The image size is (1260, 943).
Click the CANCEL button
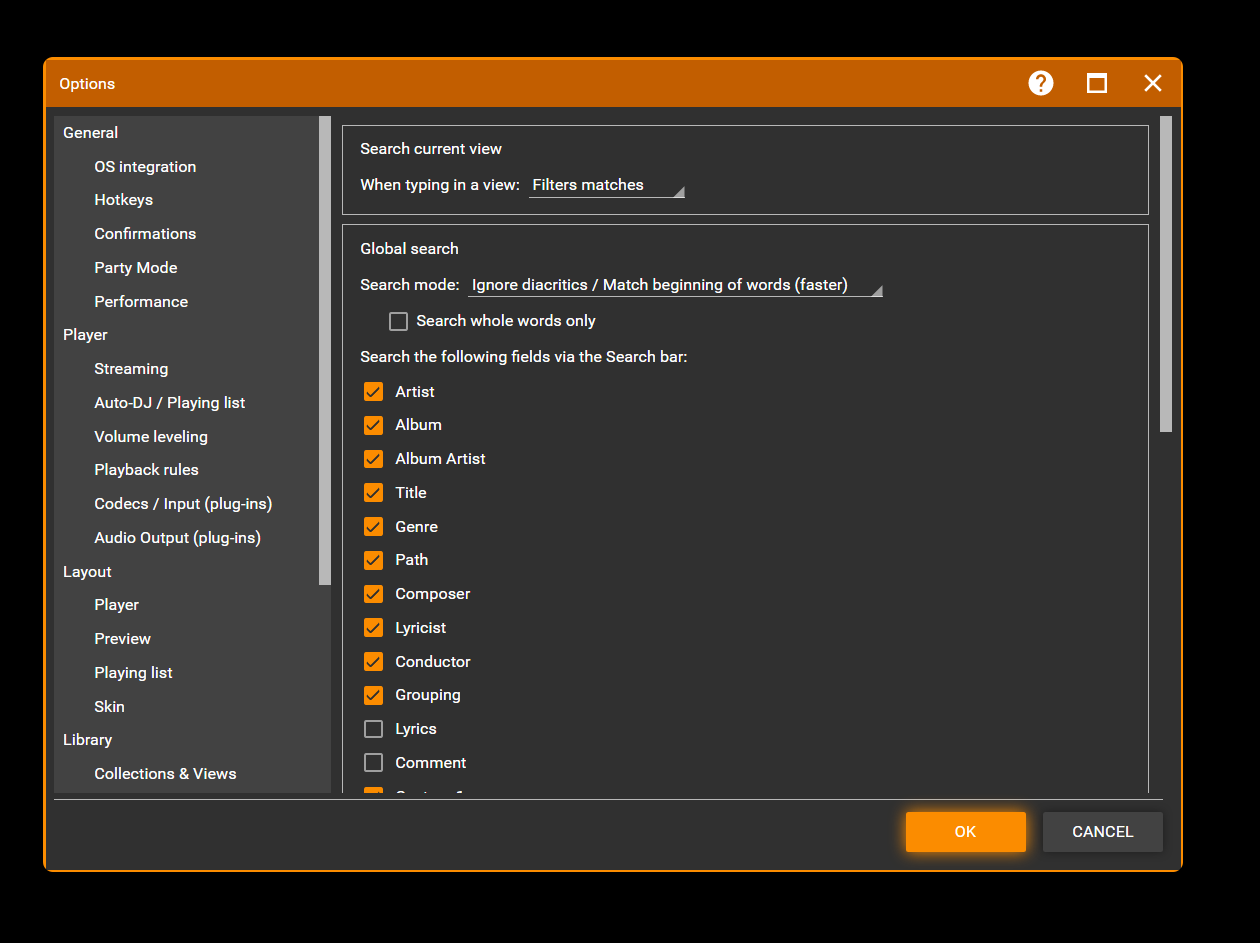(1102, 832)
